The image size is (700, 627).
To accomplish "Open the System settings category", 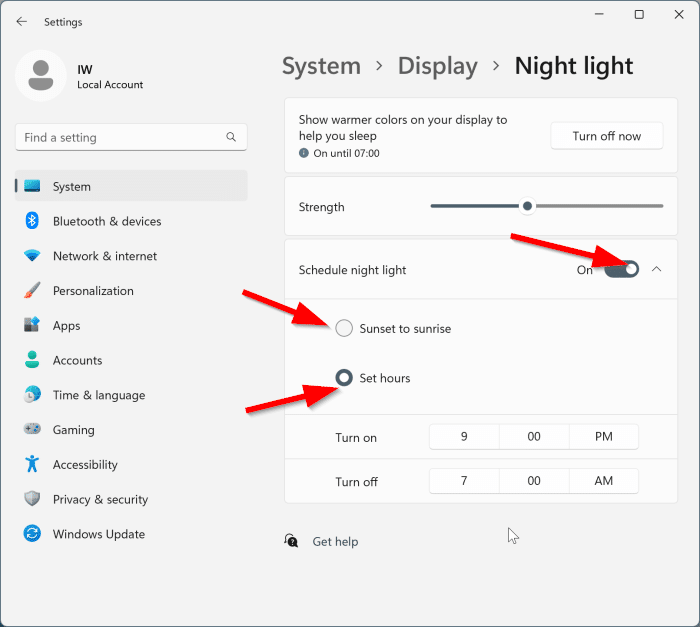I will point(131,186).
